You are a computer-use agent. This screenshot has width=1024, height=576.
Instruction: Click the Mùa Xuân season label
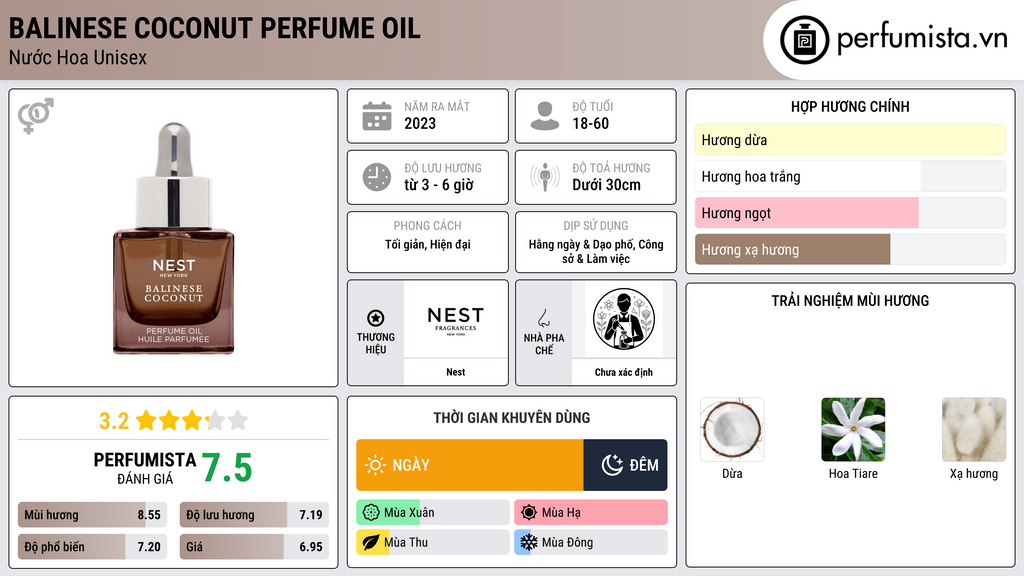tap(409, 513)
